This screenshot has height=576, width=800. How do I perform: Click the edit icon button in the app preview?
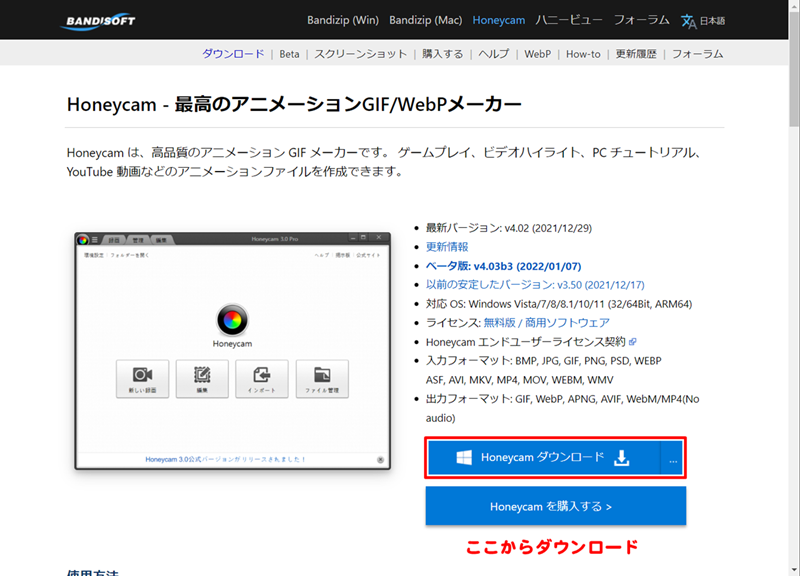[x=202, y=379]
